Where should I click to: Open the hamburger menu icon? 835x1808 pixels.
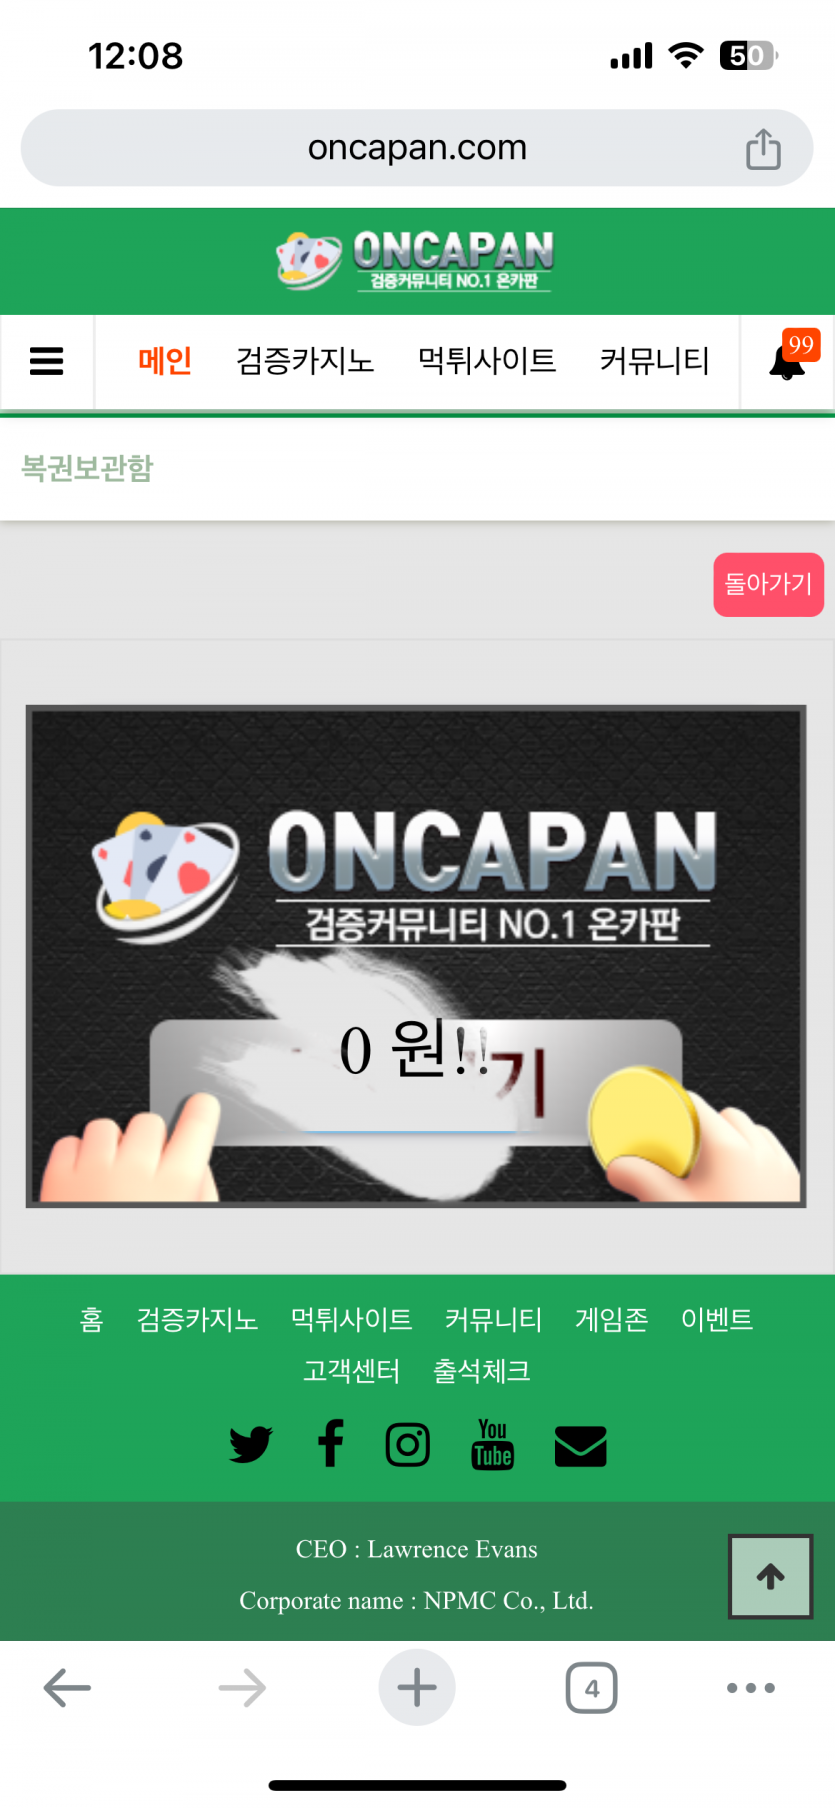[47, 361]
